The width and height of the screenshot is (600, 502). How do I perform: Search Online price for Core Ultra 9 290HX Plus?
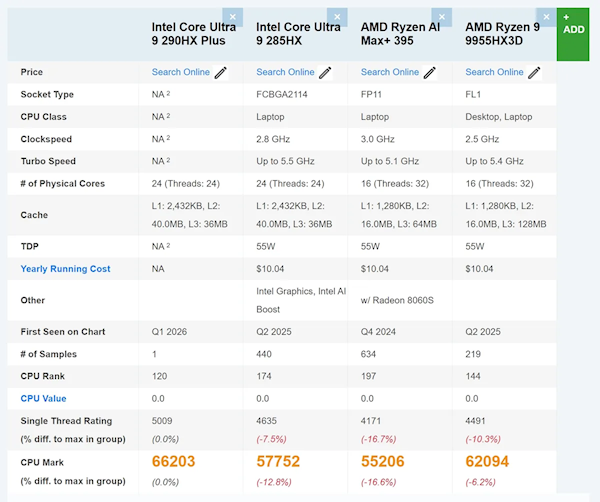[x=181, y=72]
